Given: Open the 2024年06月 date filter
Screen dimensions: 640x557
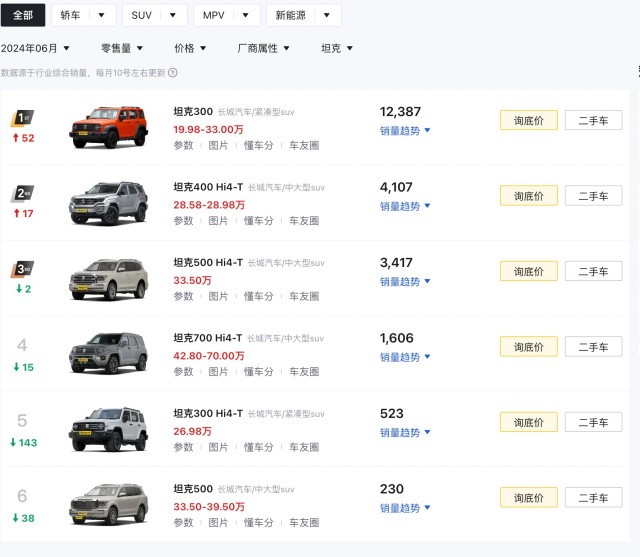Looking at the screenshot, I should [35, 48].
